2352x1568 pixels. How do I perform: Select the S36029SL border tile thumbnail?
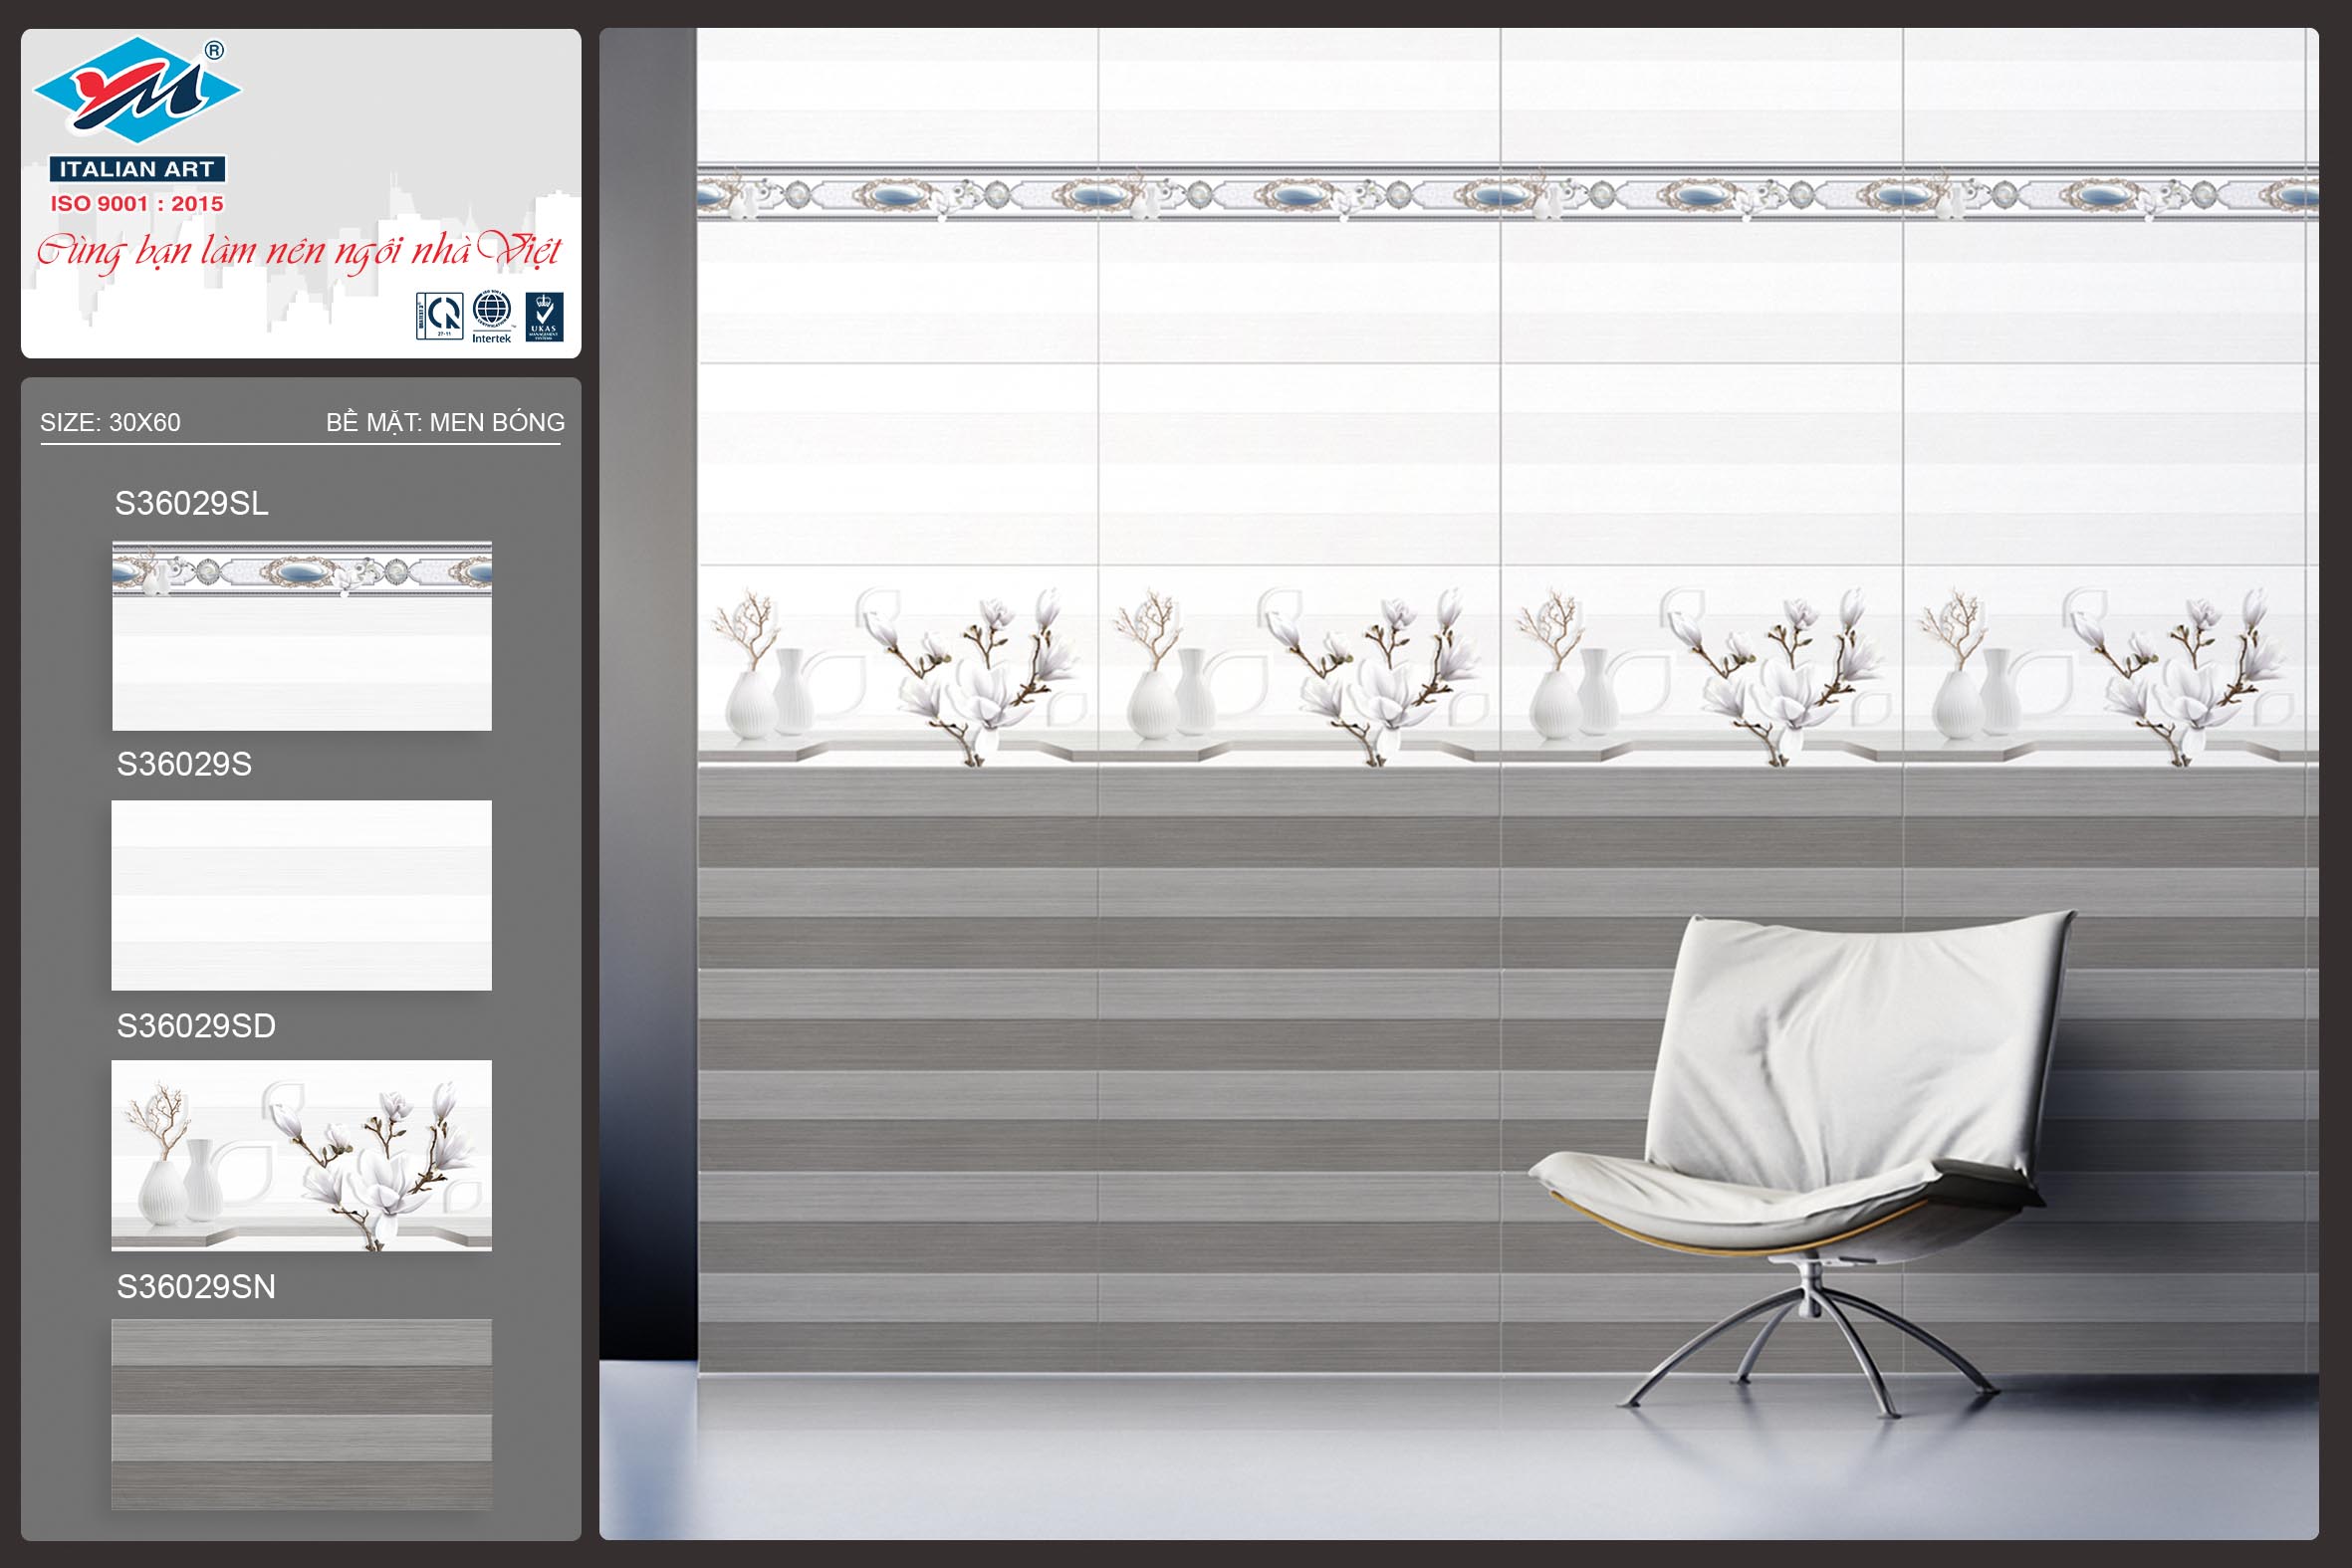301,635
